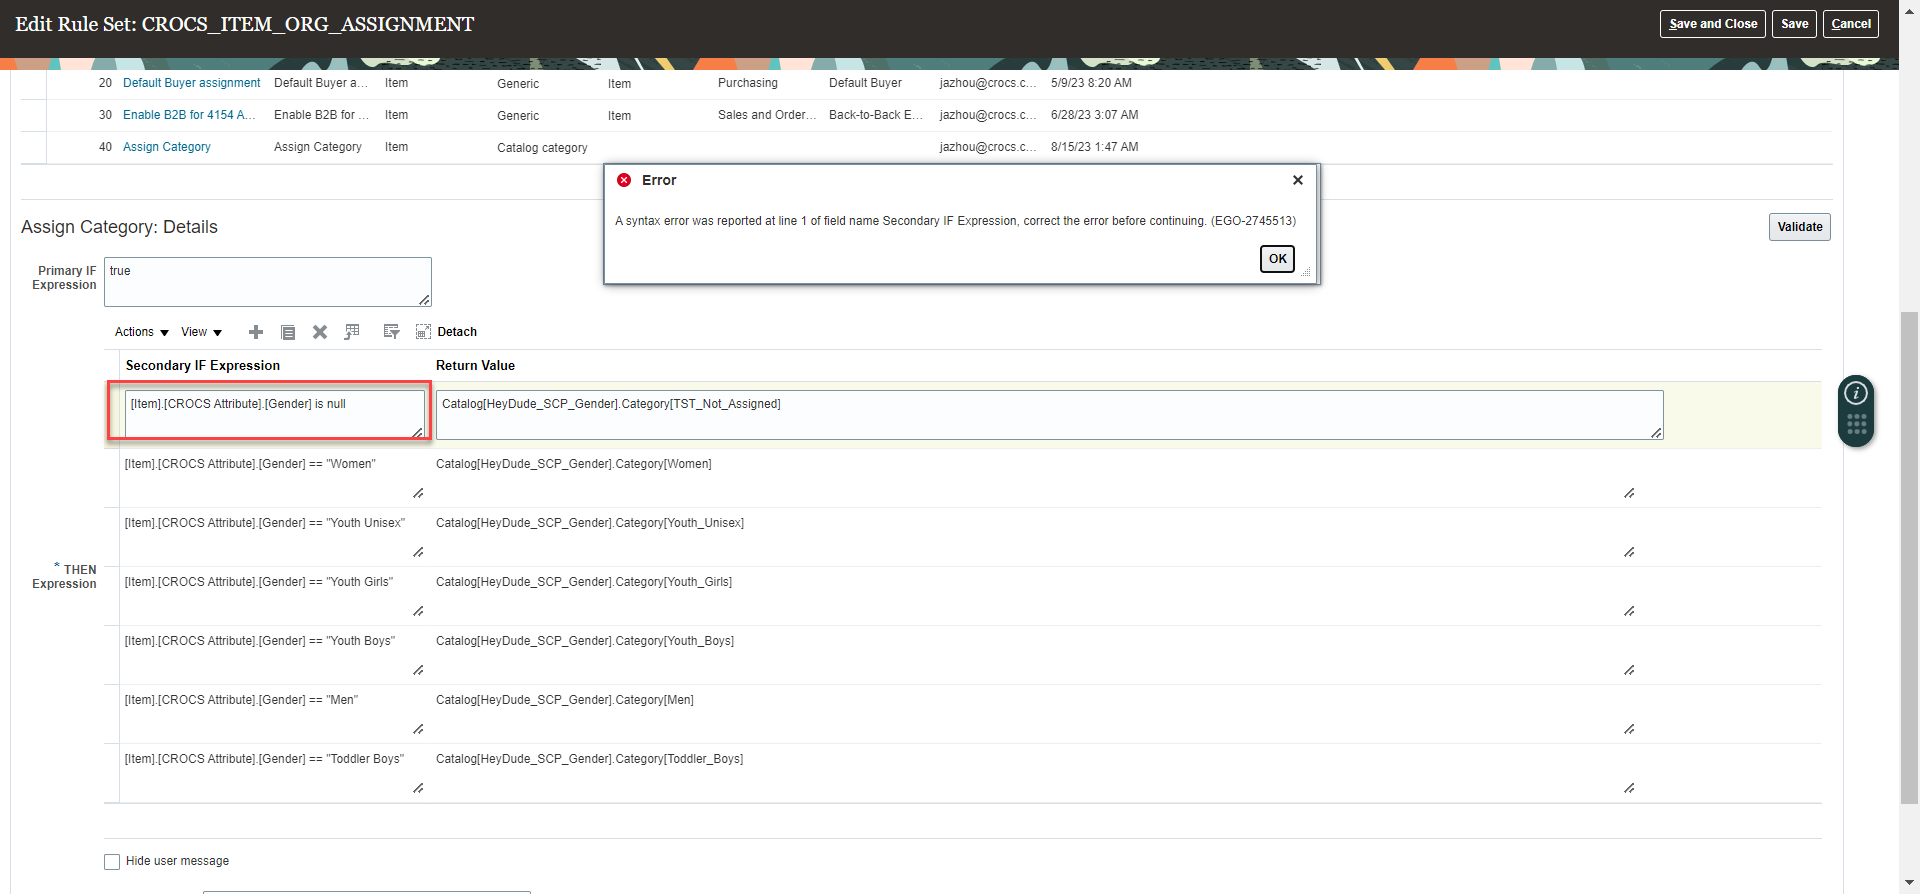The height and width of the screenshot is (894, 1920).
Task: Click the Secondary IF Expression column header
Action: 203,366
